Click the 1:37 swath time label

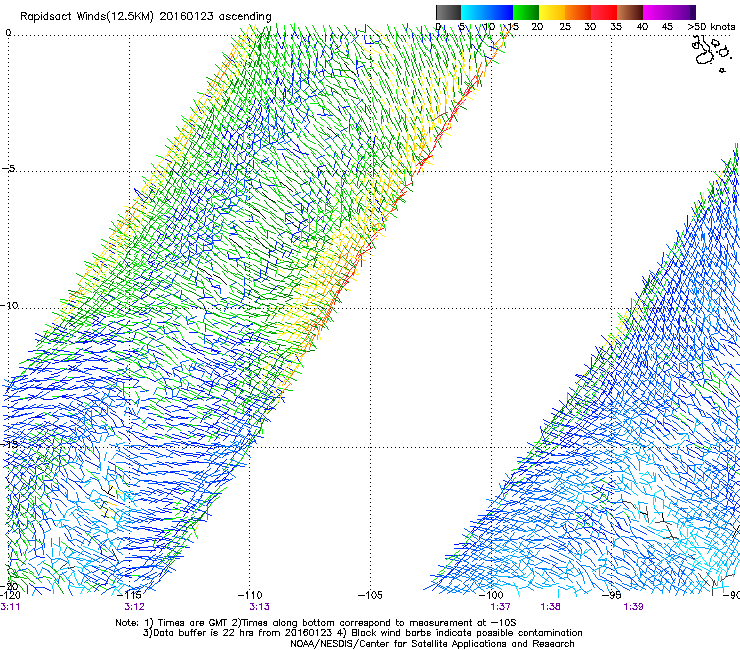500,607
